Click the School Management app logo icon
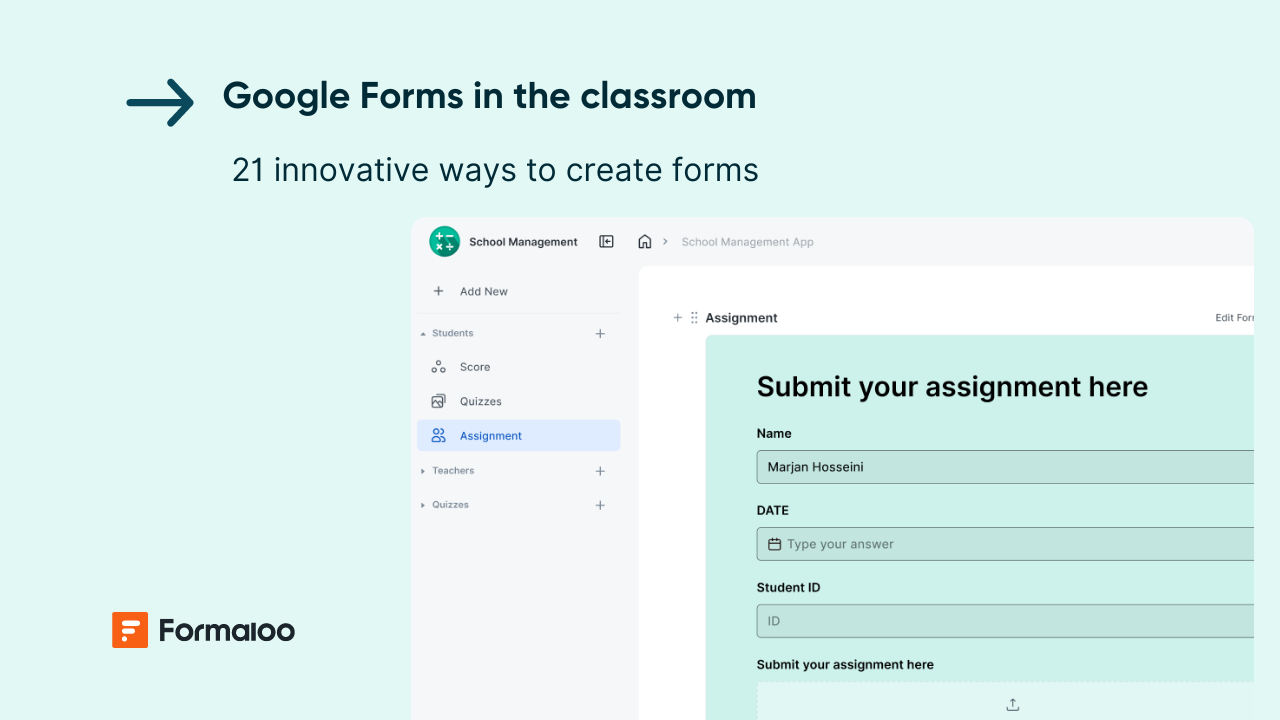1280x720 pixels. [x=444, y=241]
